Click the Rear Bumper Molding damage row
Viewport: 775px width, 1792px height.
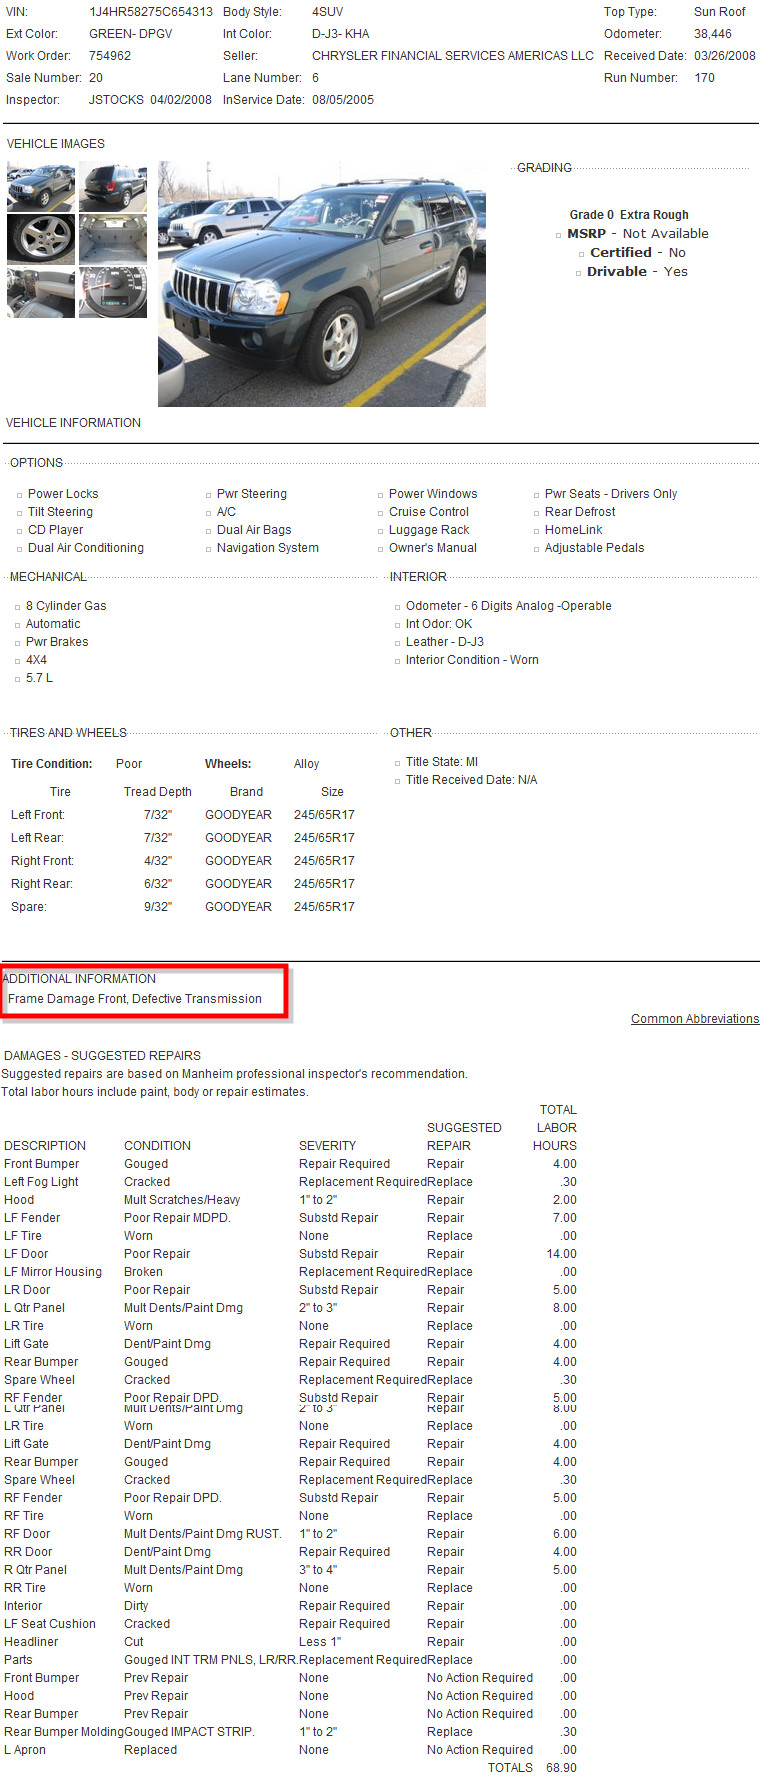pos(290,1732)
